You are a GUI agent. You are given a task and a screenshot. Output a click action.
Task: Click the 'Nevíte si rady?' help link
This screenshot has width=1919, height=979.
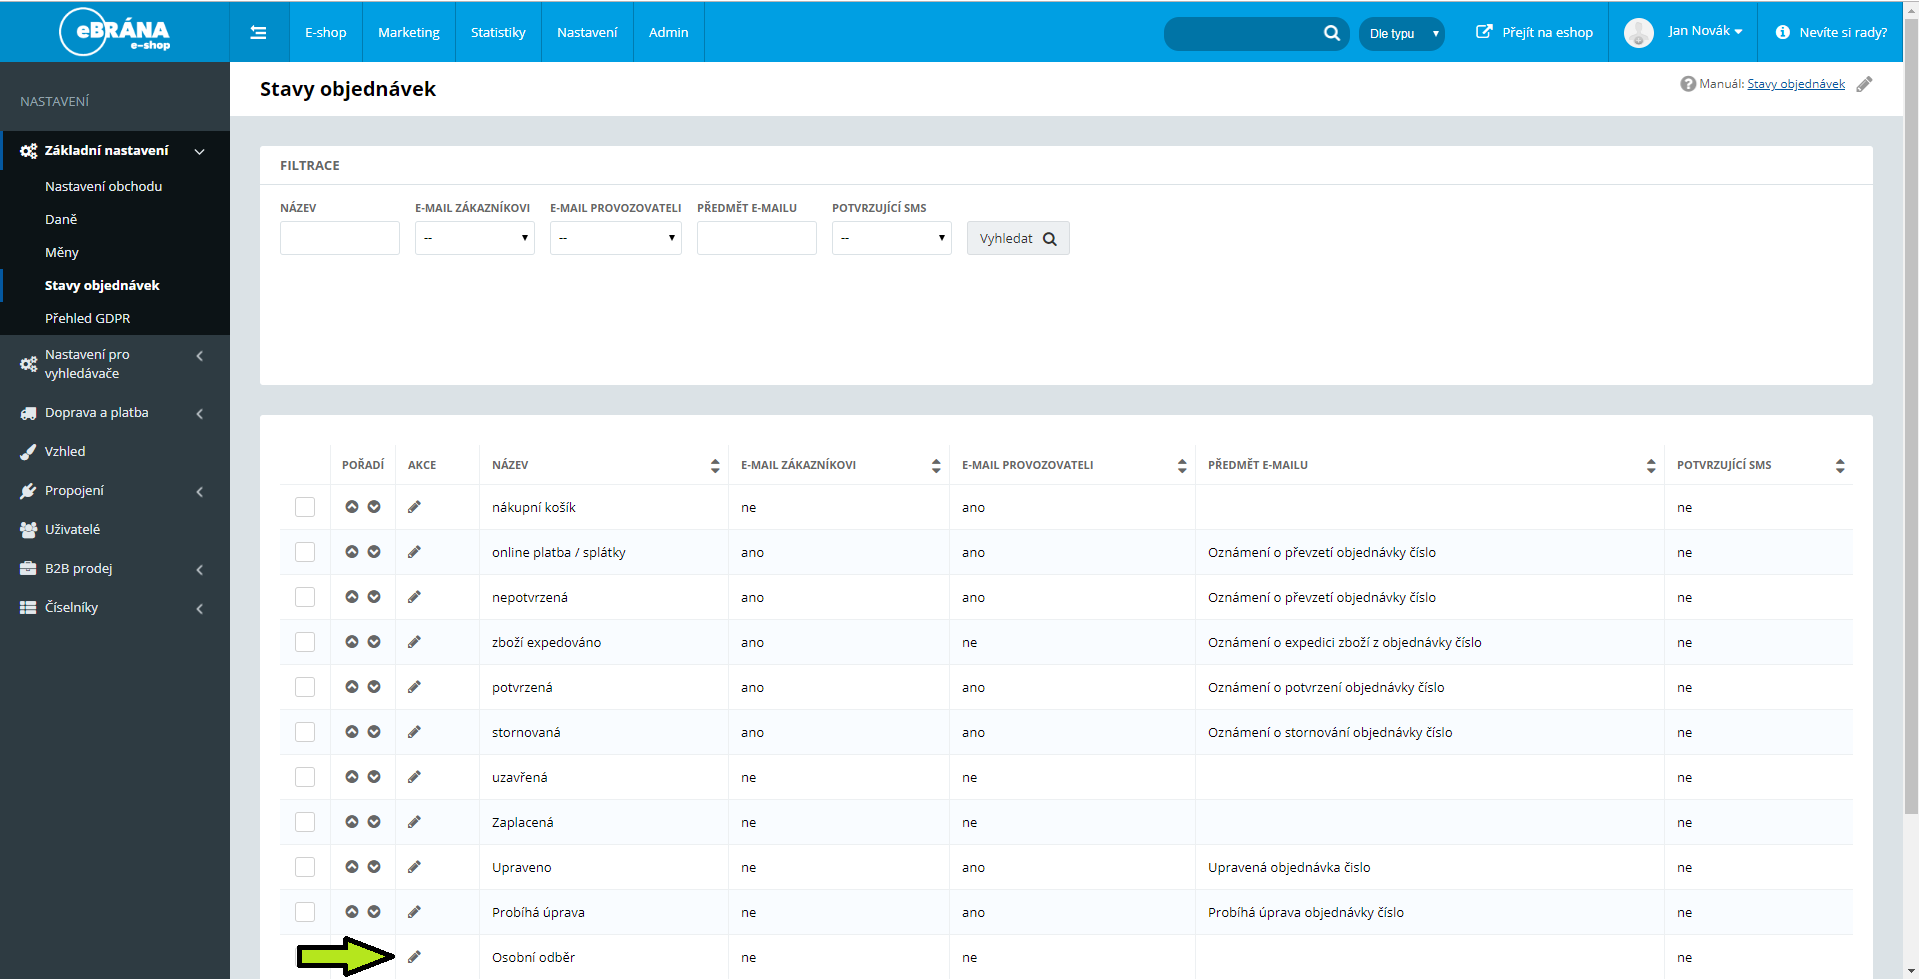coord(1832,32)
